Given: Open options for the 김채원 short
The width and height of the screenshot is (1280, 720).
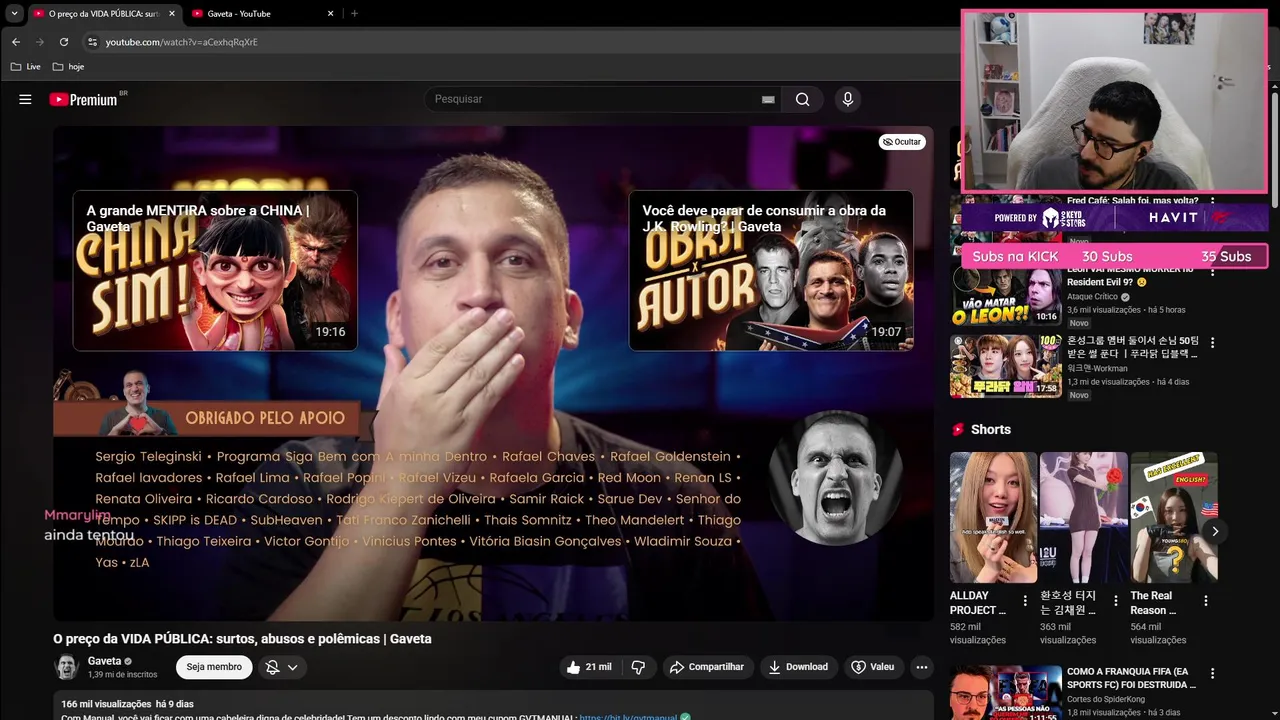Looking at the screenshot, I should [1115, 601].
